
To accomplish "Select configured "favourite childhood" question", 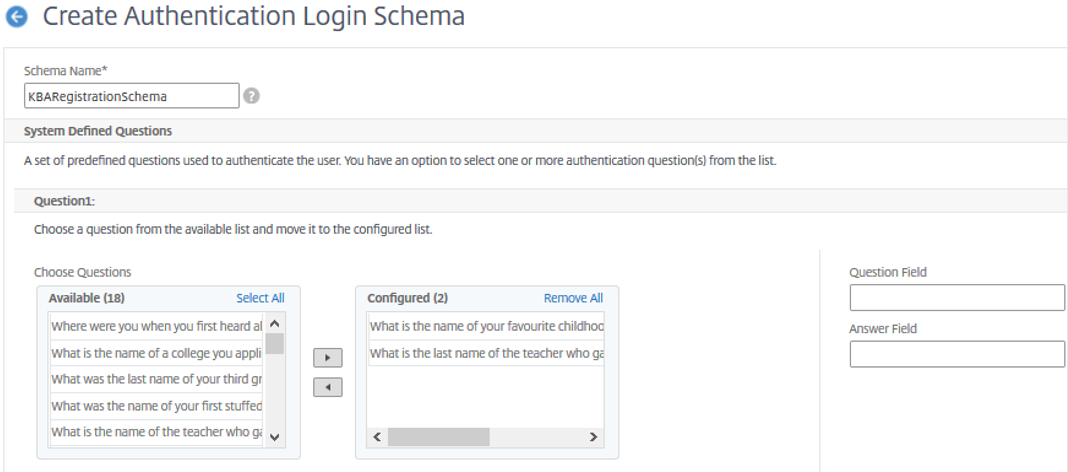I will pyautogui.click(x=486, y=326).
